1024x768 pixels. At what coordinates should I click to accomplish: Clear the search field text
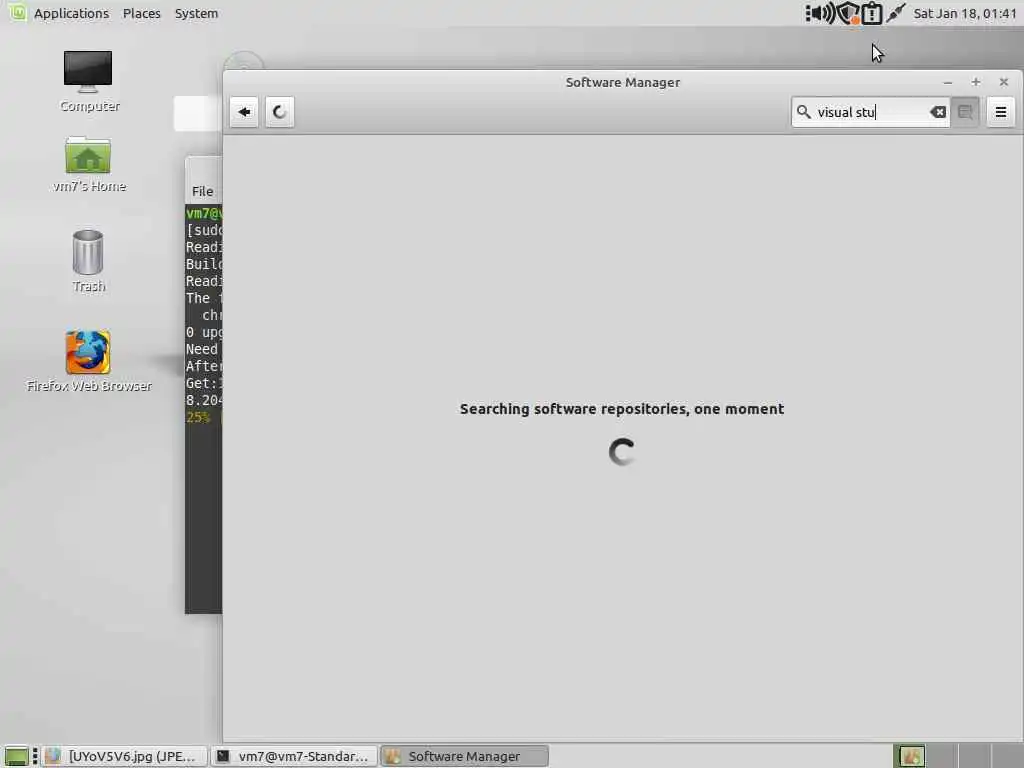[938, 112]
